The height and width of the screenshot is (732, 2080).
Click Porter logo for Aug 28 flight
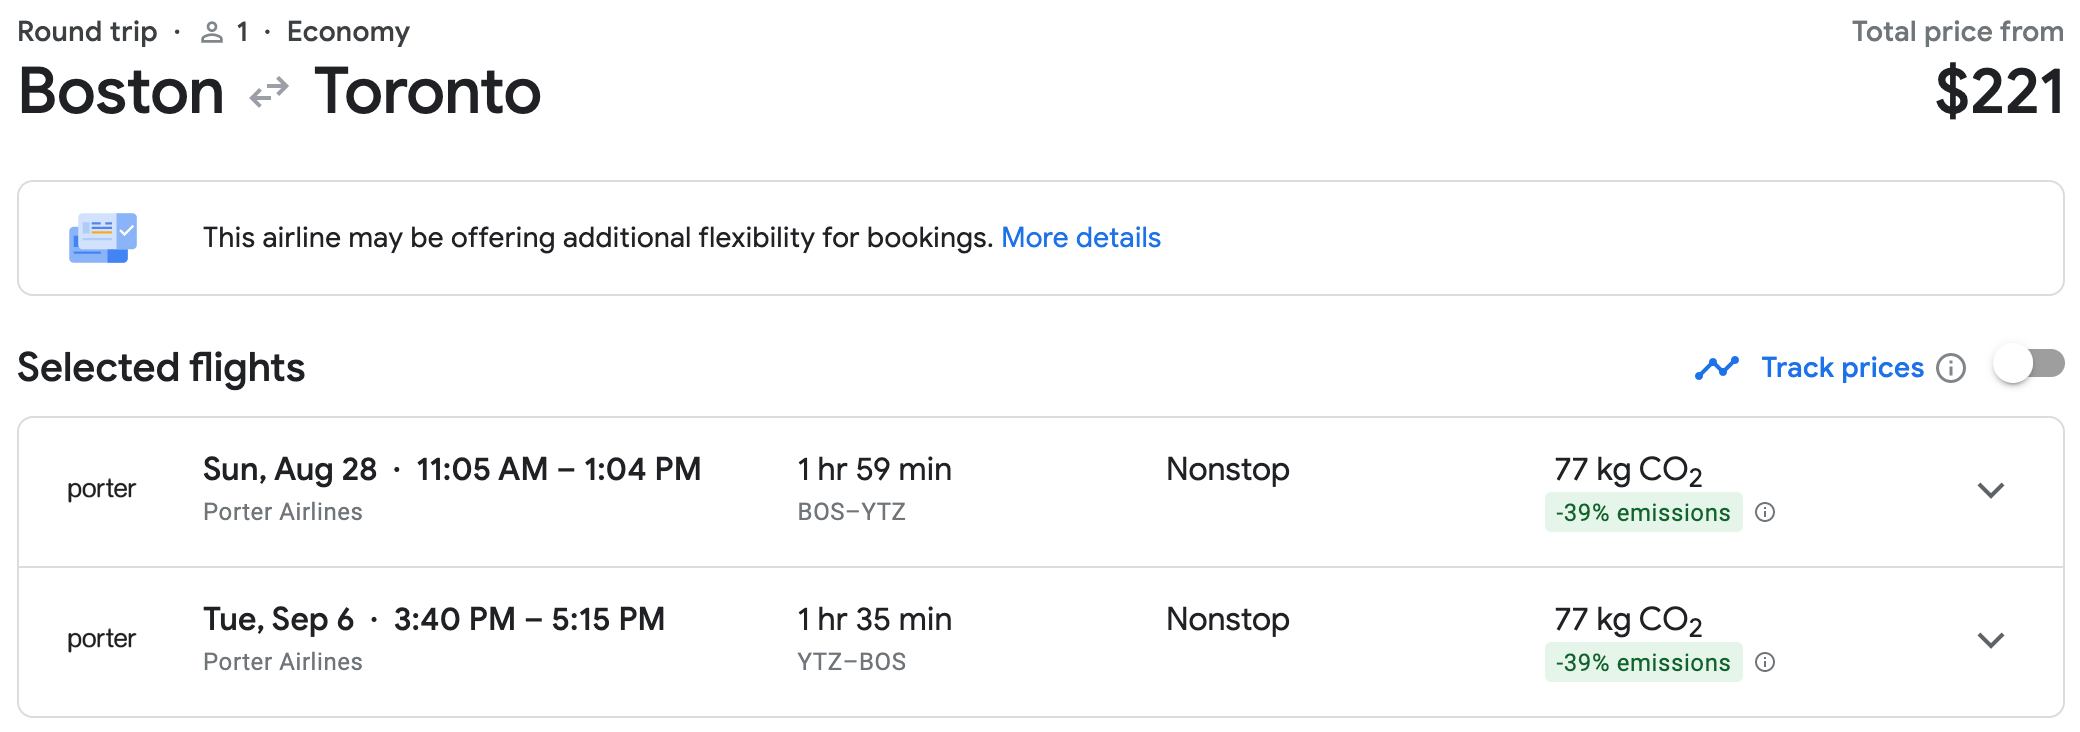[101, 489]
